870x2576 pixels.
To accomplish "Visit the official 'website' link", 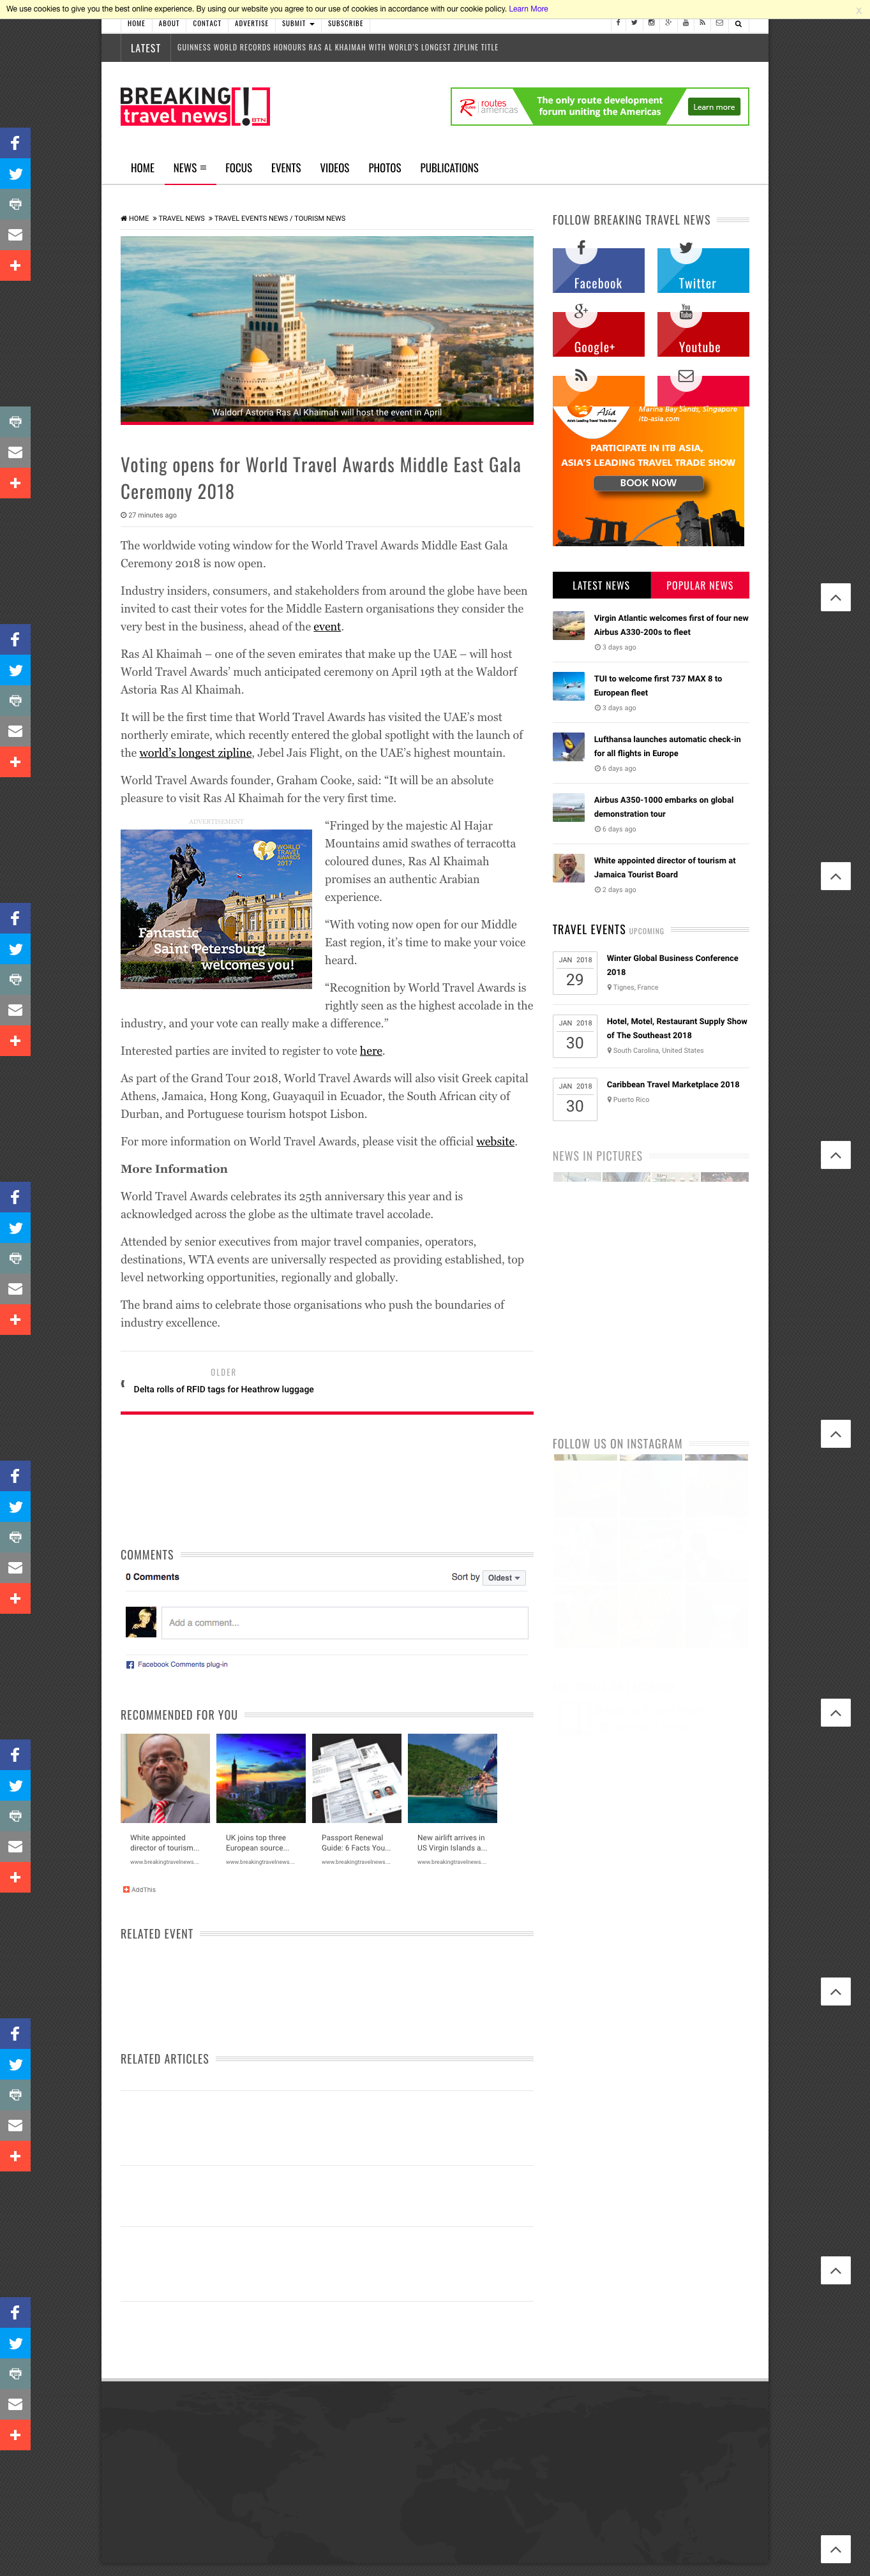I will (x=495, y=1141).
